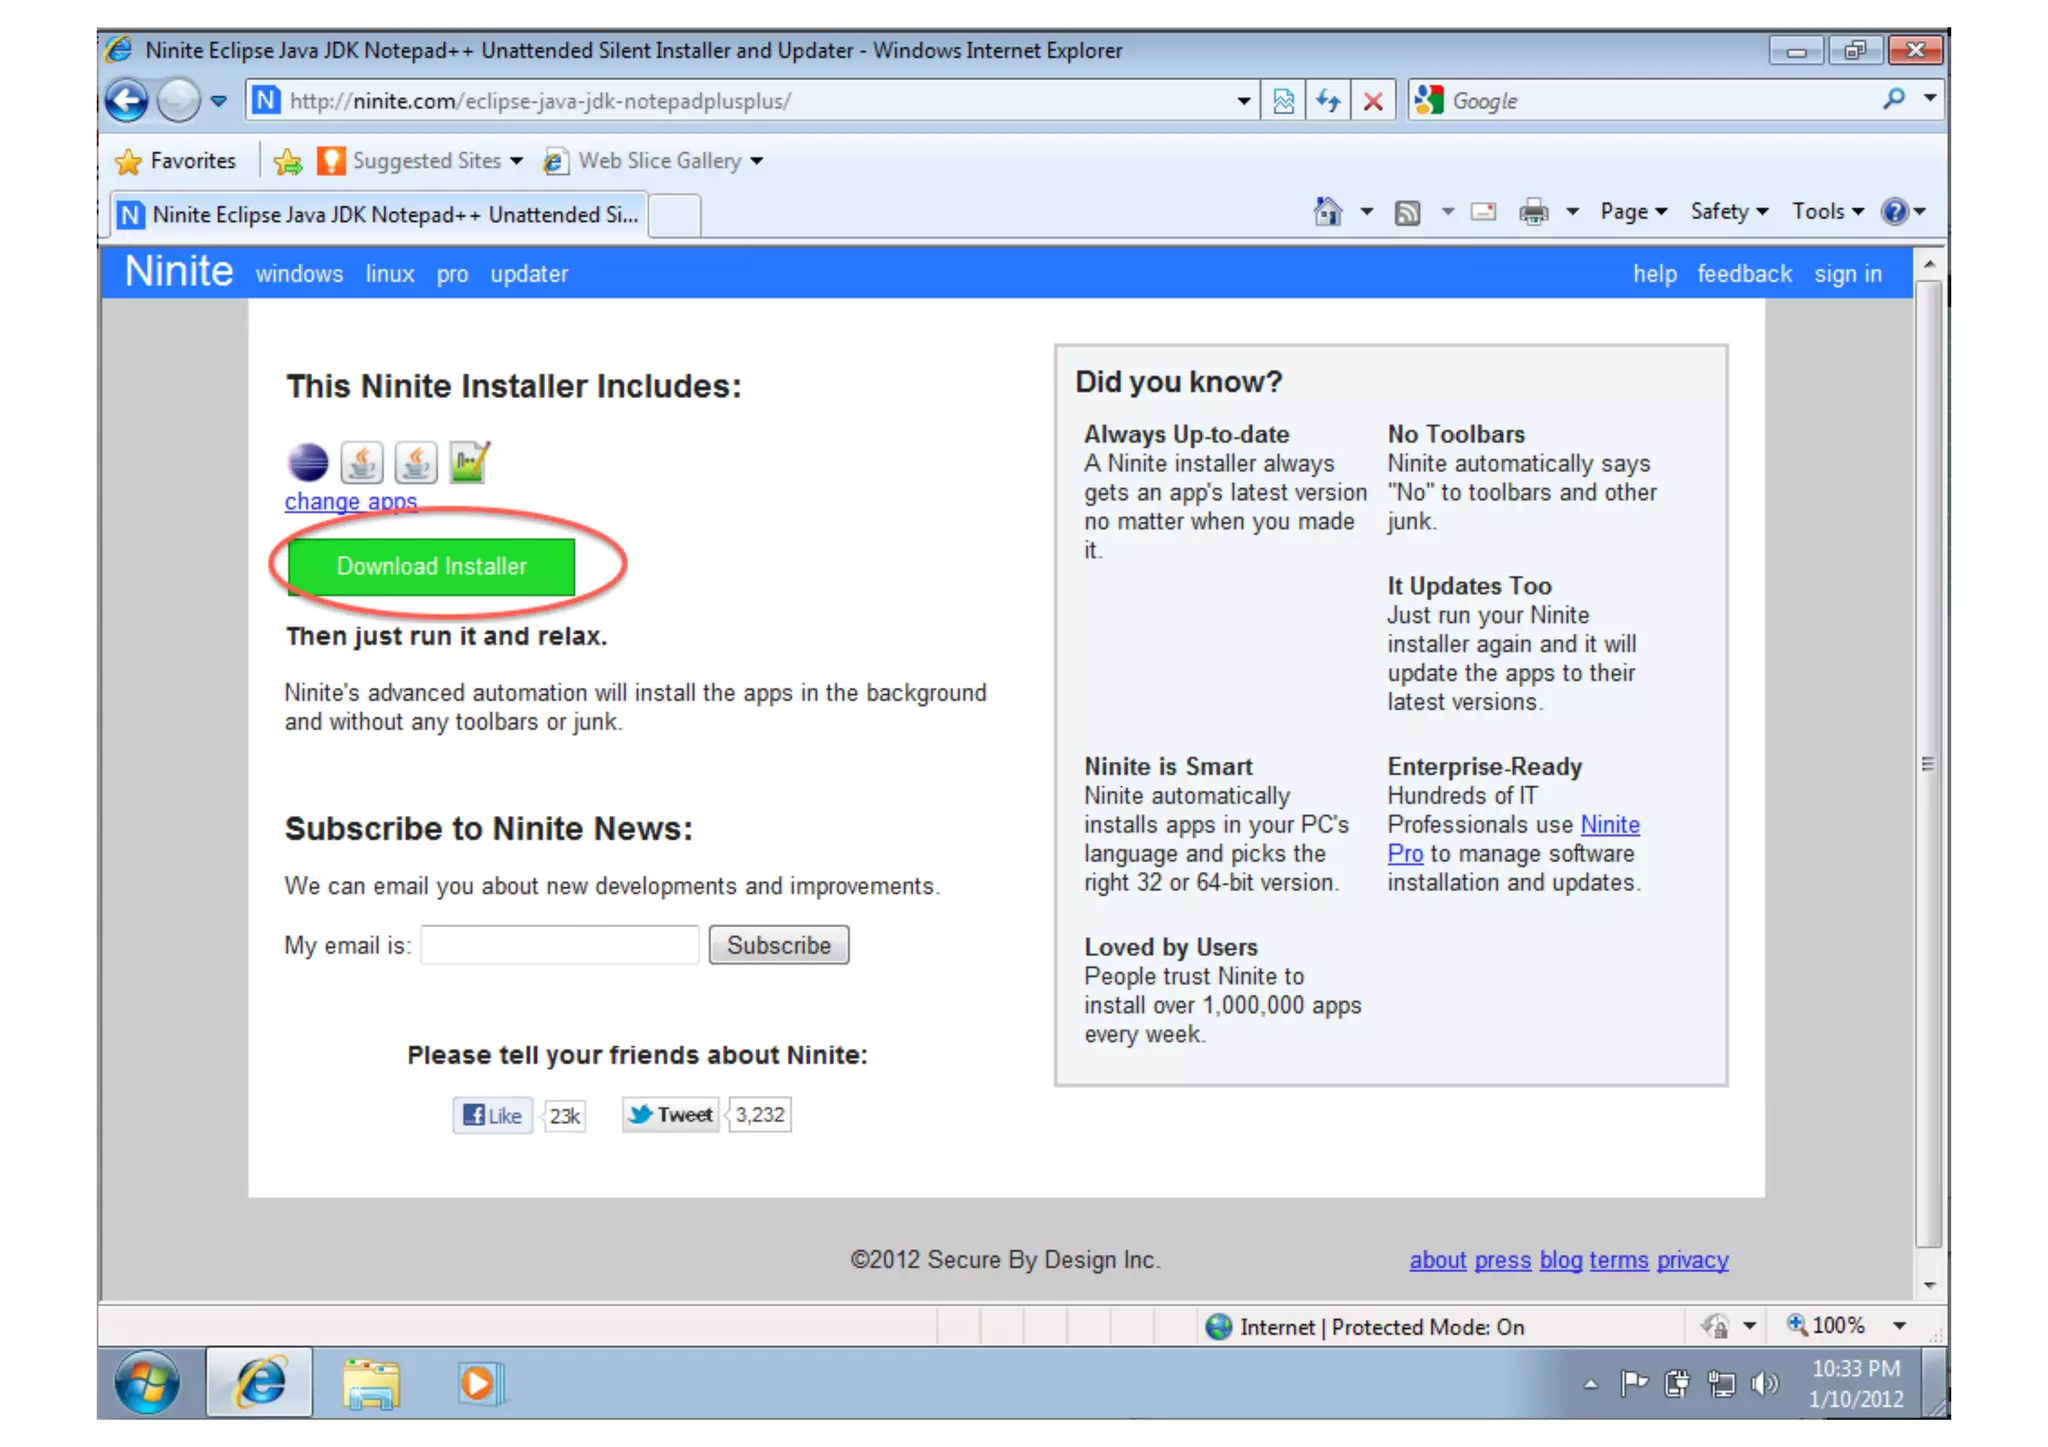Stop page loading with red X icon

(x=1373, y=101)
